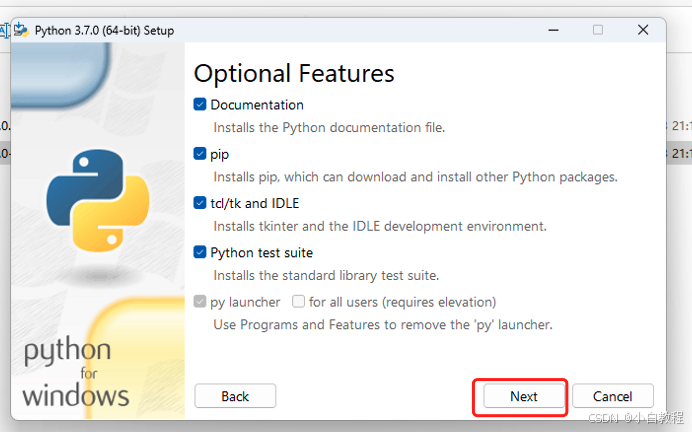
Task: Close the Python 3.7.0 Setup window
Action: pos(643,30)
